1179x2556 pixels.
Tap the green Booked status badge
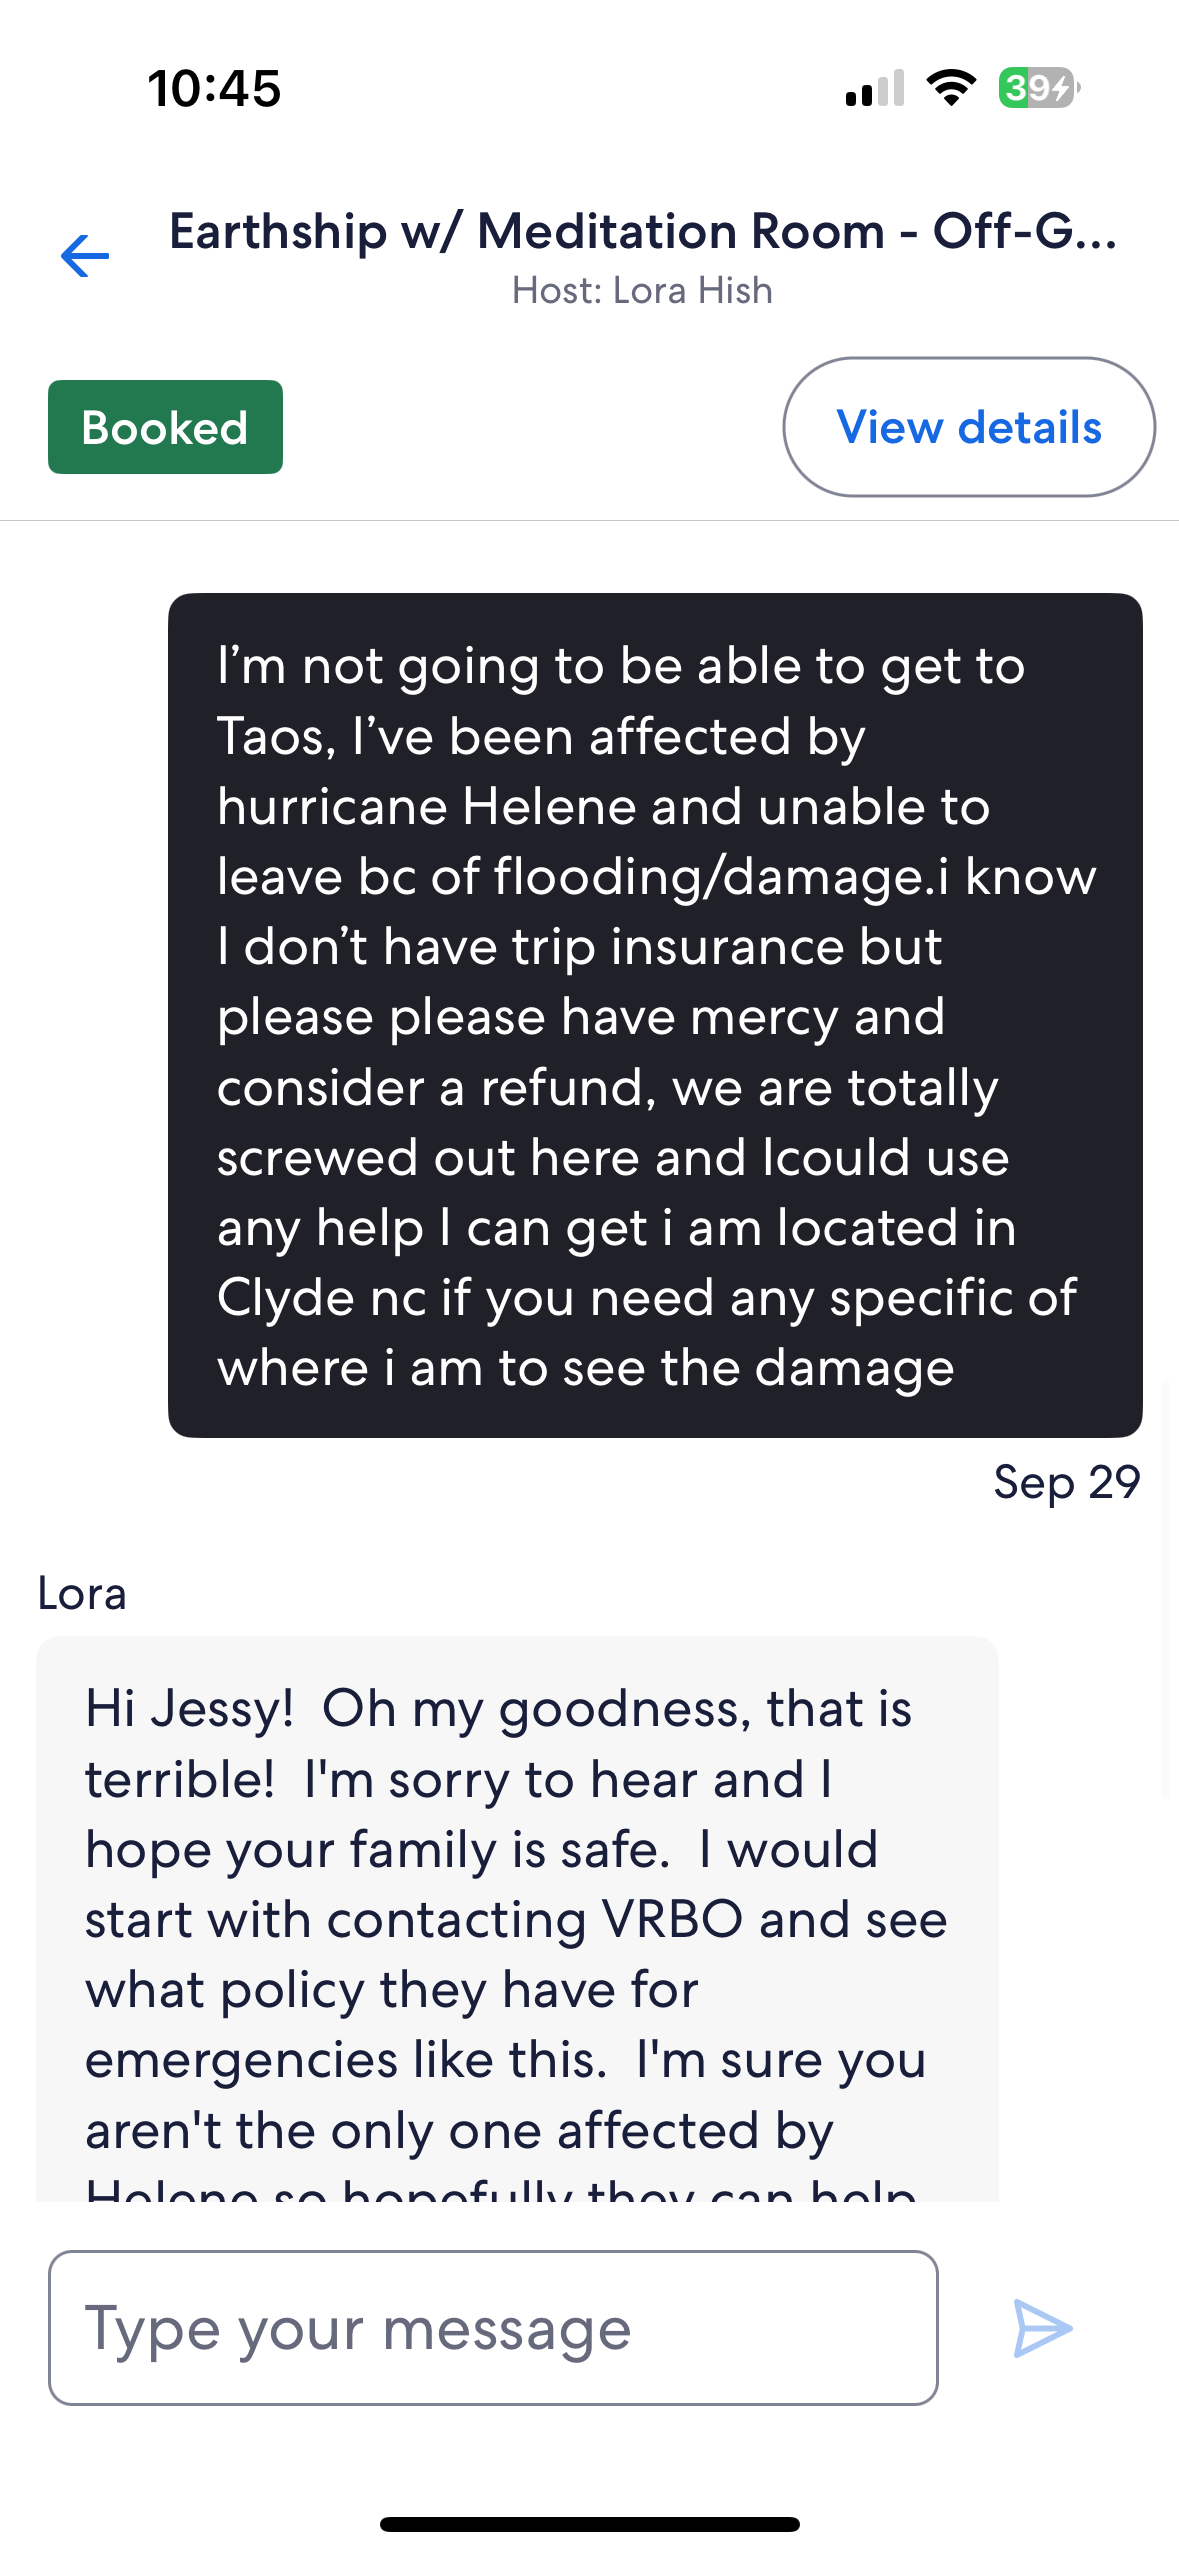coord(165,427)
